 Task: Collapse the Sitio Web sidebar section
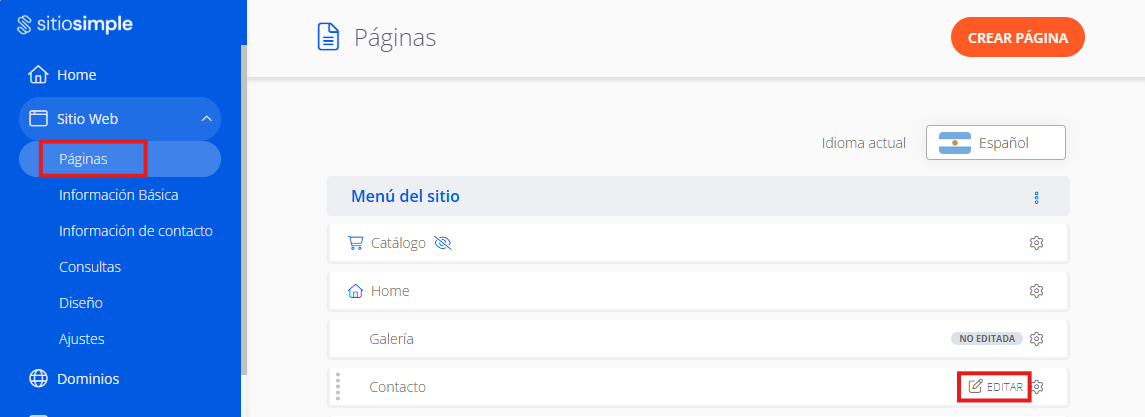pos(206,119)
